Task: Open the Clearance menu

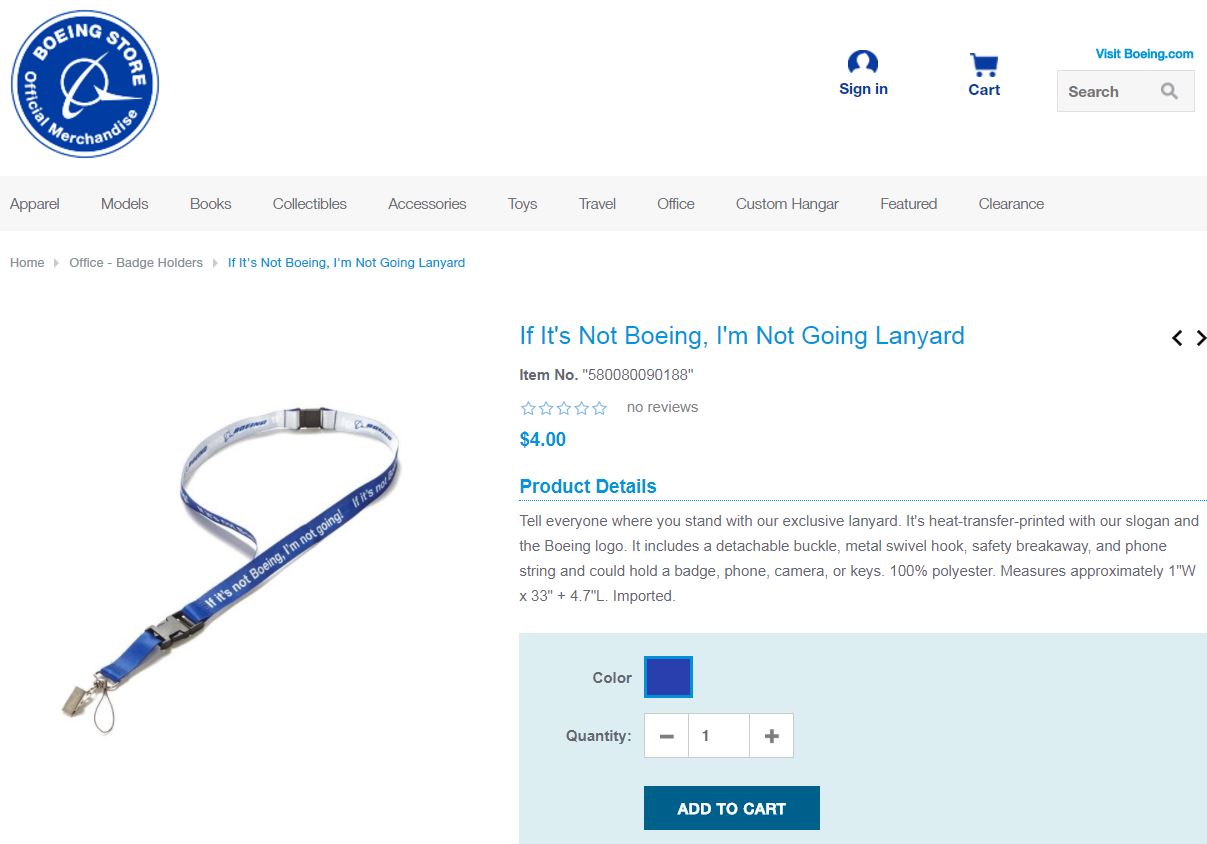Action: (x=1011, y=204)
